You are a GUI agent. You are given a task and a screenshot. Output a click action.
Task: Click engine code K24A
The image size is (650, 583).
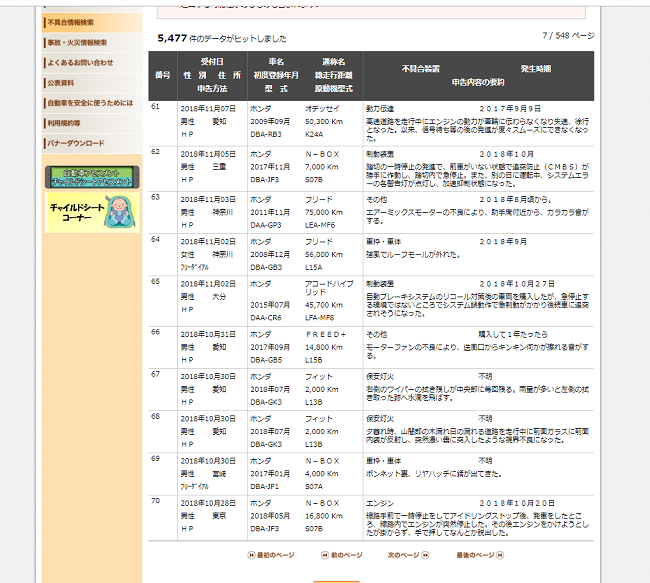tap(314, 134)
